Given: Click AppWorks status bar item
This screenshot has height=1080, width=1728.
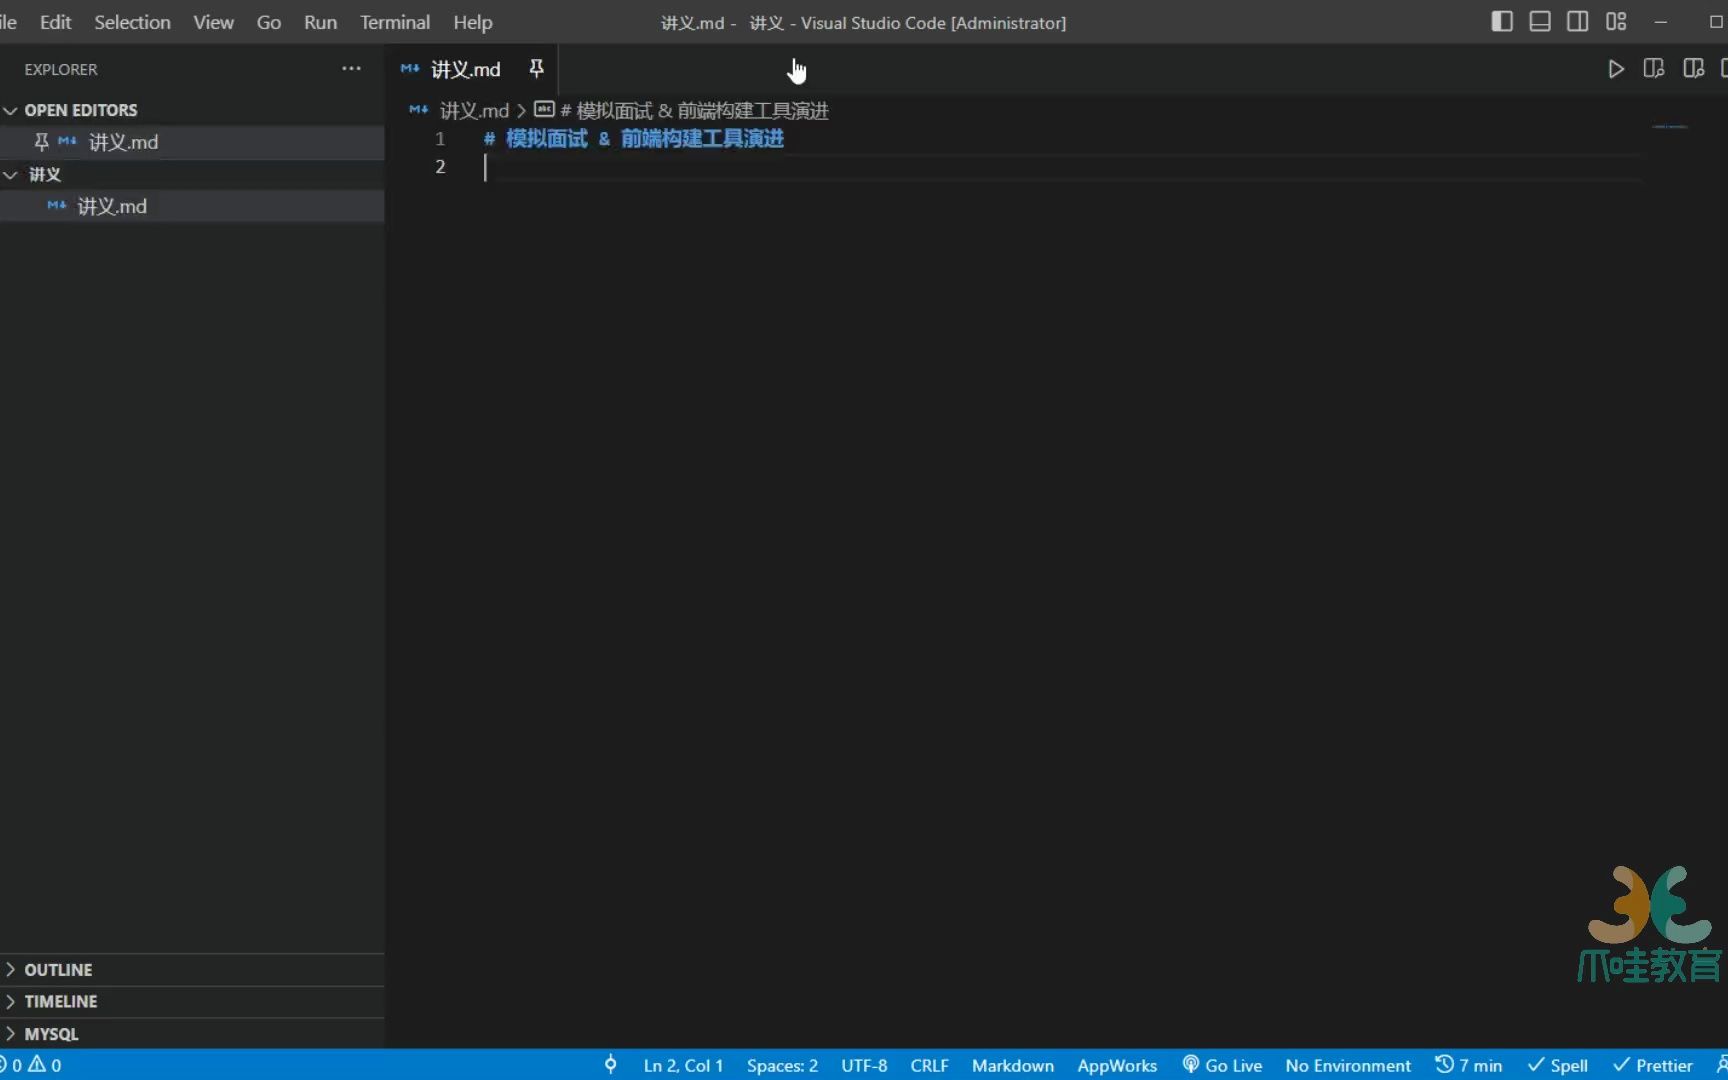Looking at the screenshot, I should click(x=1117, y=1065).
